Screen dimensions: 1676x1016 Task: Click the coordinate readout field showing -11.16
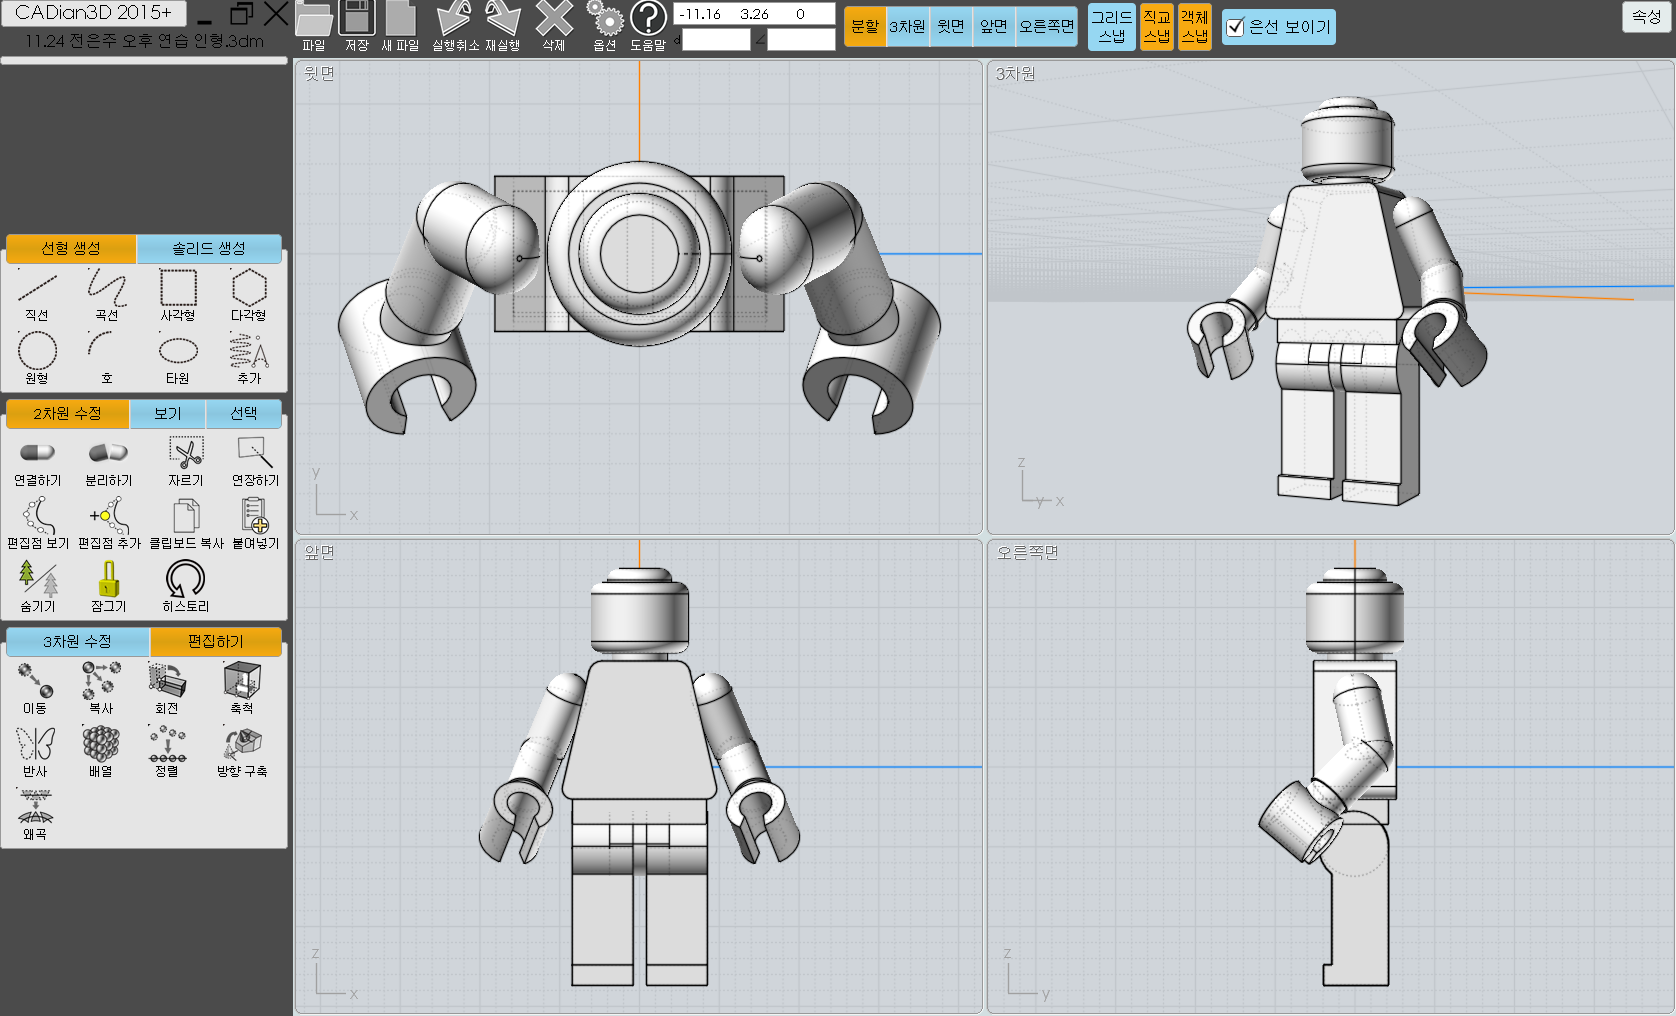tap(754, 14)
